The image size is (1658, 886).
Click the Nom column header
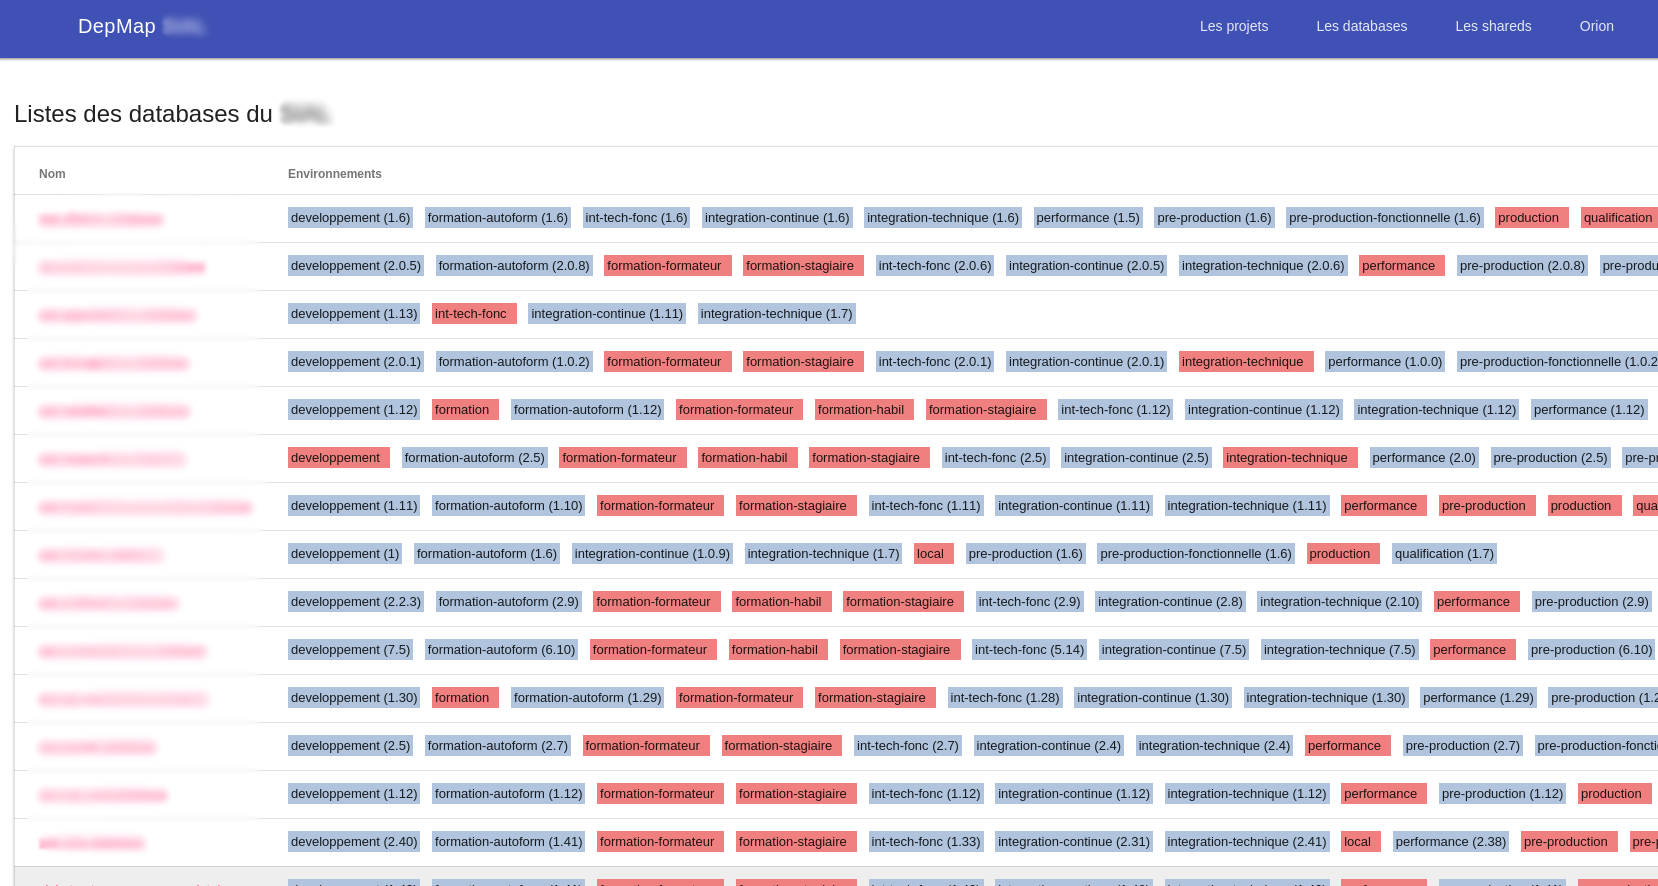52,174
